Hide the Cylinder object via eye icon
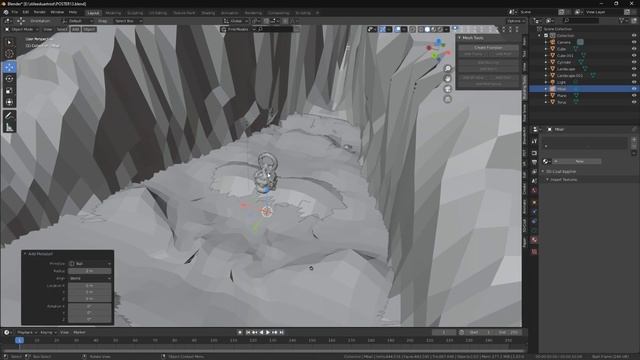Image resolution: width=640 pixels, height=360 pixels. pyautogui.click(x=634, y=62)
